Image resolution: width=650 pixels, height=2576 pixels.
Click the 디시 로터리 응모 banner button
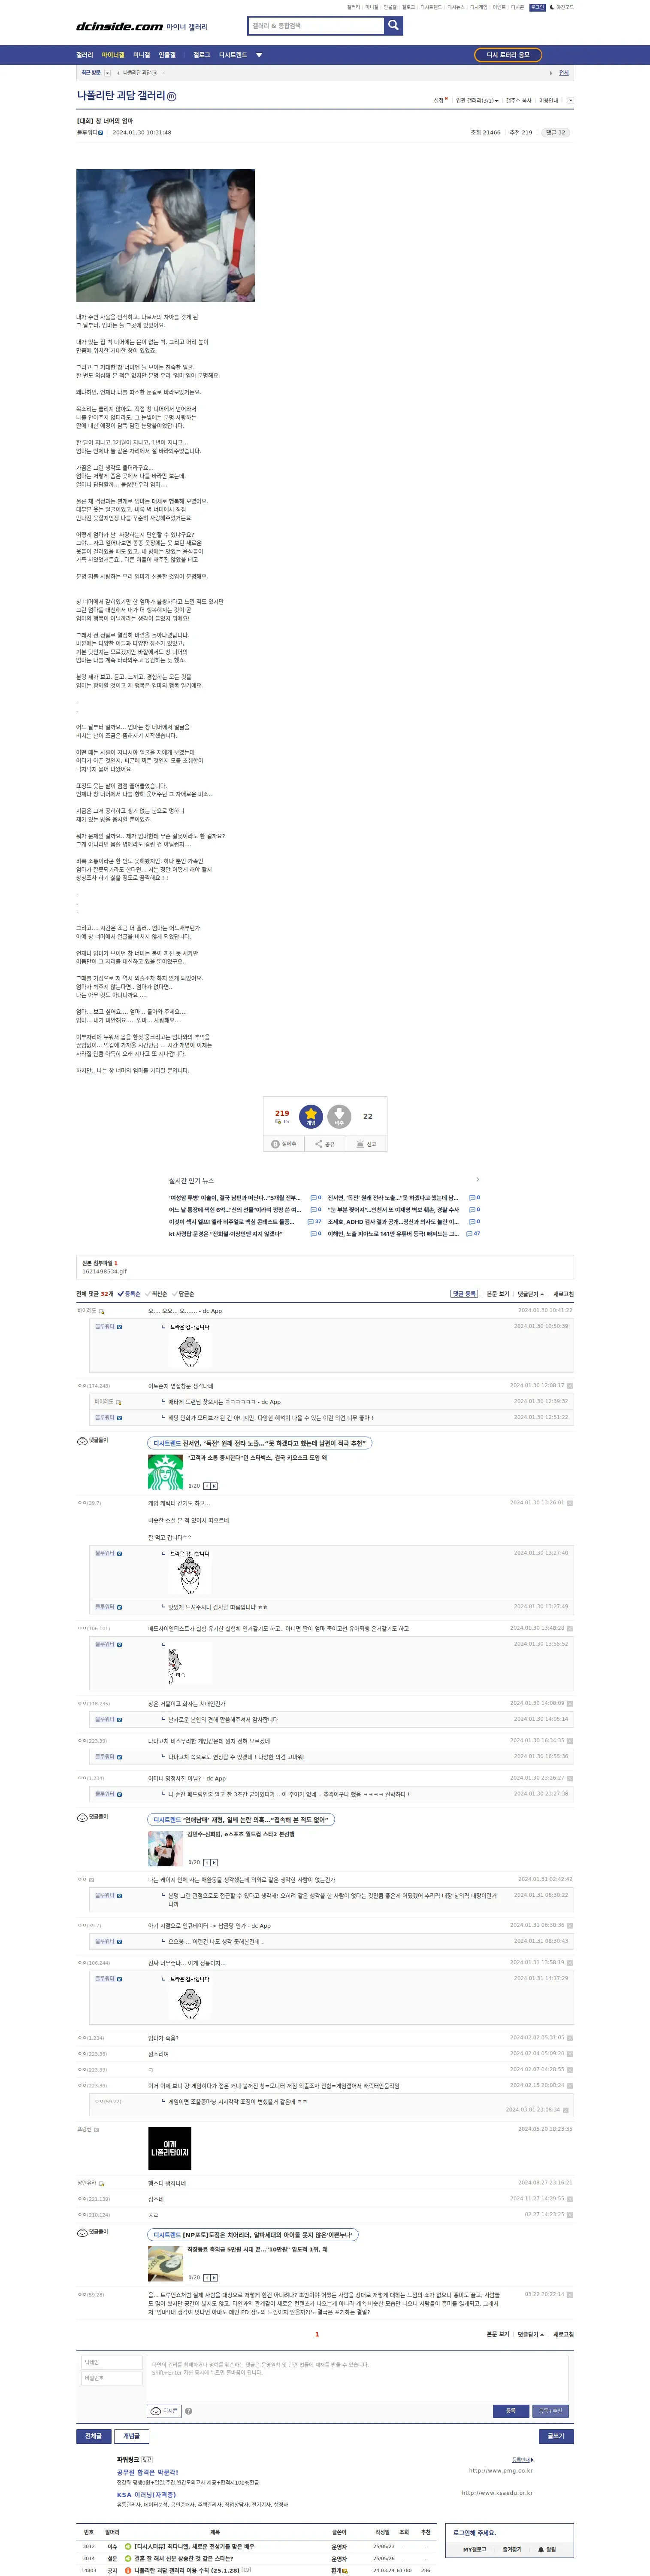pos(508,55)
